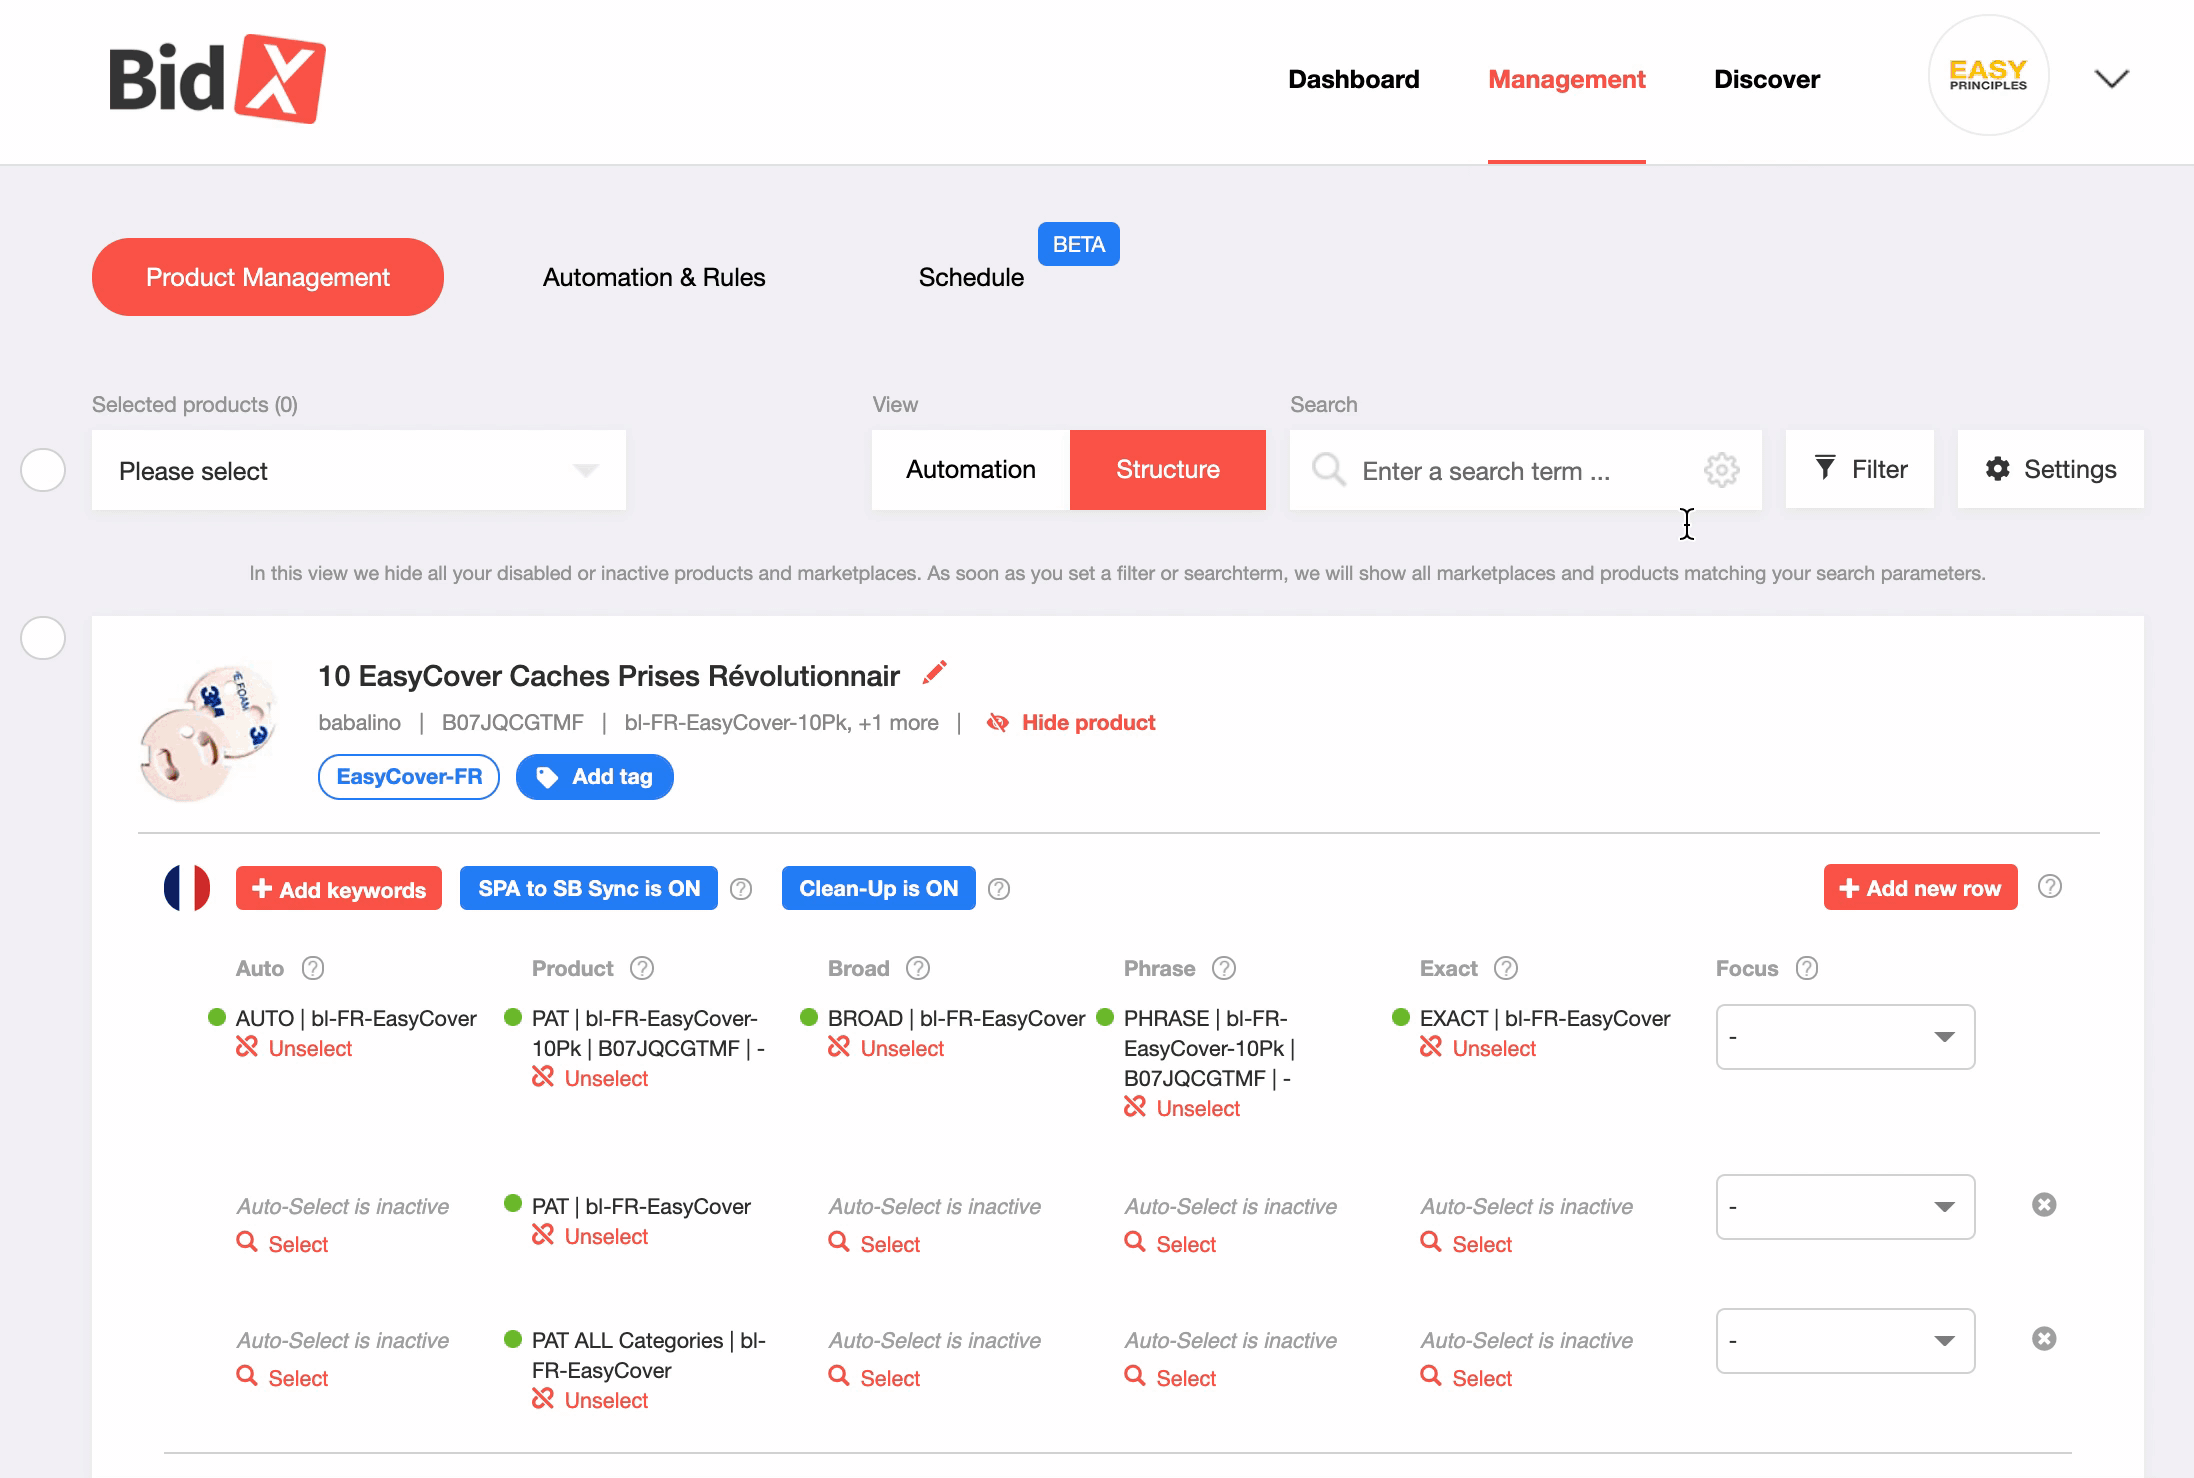Click Add tag button

(595, 777)
